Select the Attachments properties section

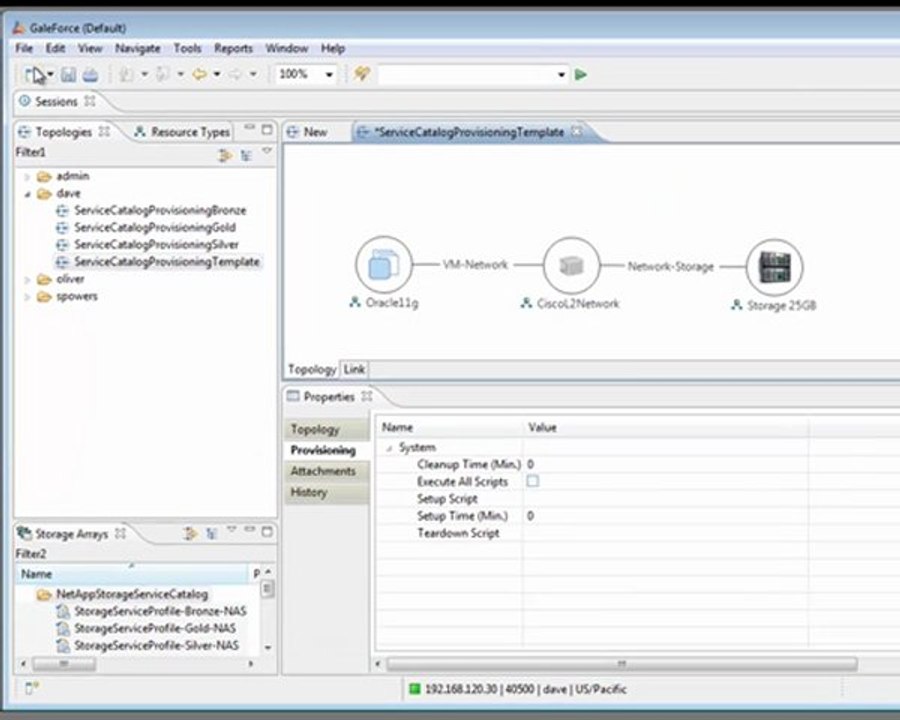tap(325, 471)
